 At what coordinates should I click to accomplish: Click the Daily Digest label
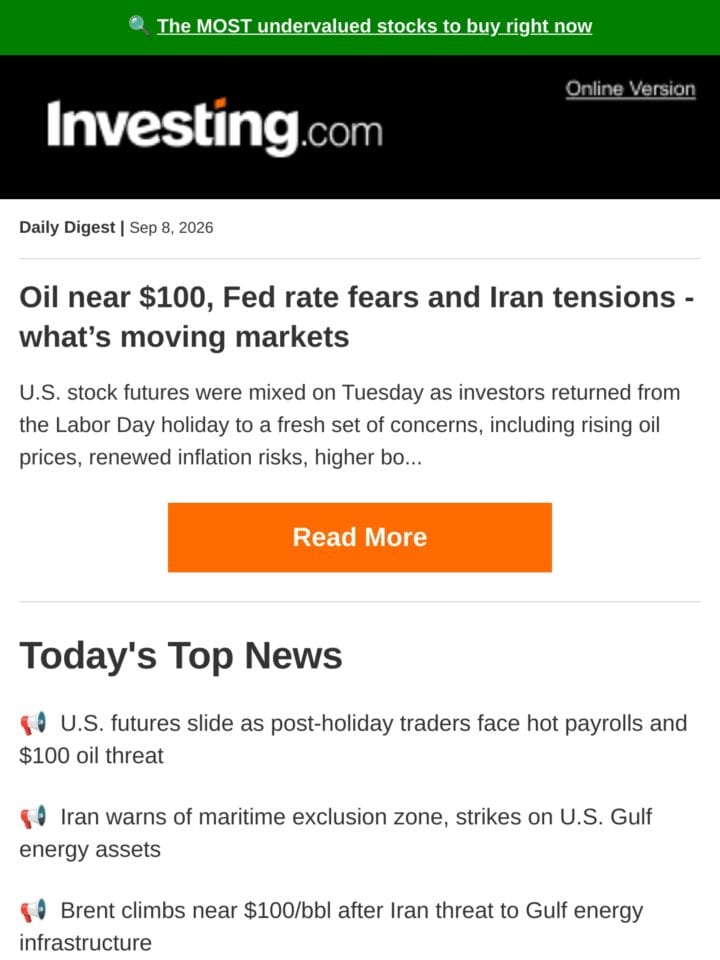coord(67,227)
